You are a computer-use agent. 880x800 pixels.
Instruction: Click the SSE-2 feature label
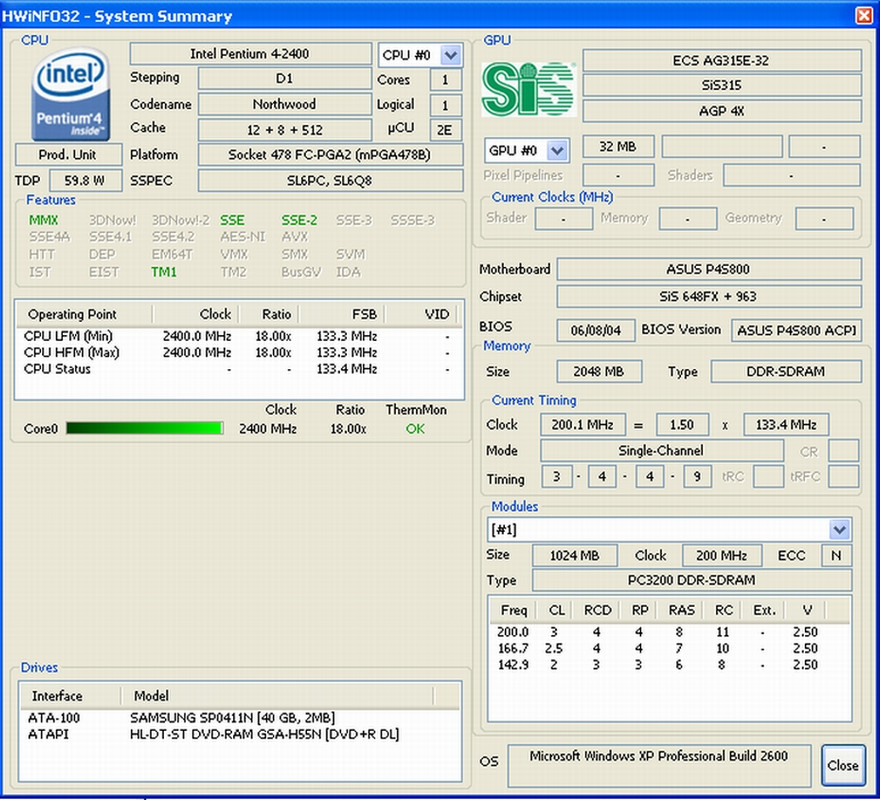point(299,220)
